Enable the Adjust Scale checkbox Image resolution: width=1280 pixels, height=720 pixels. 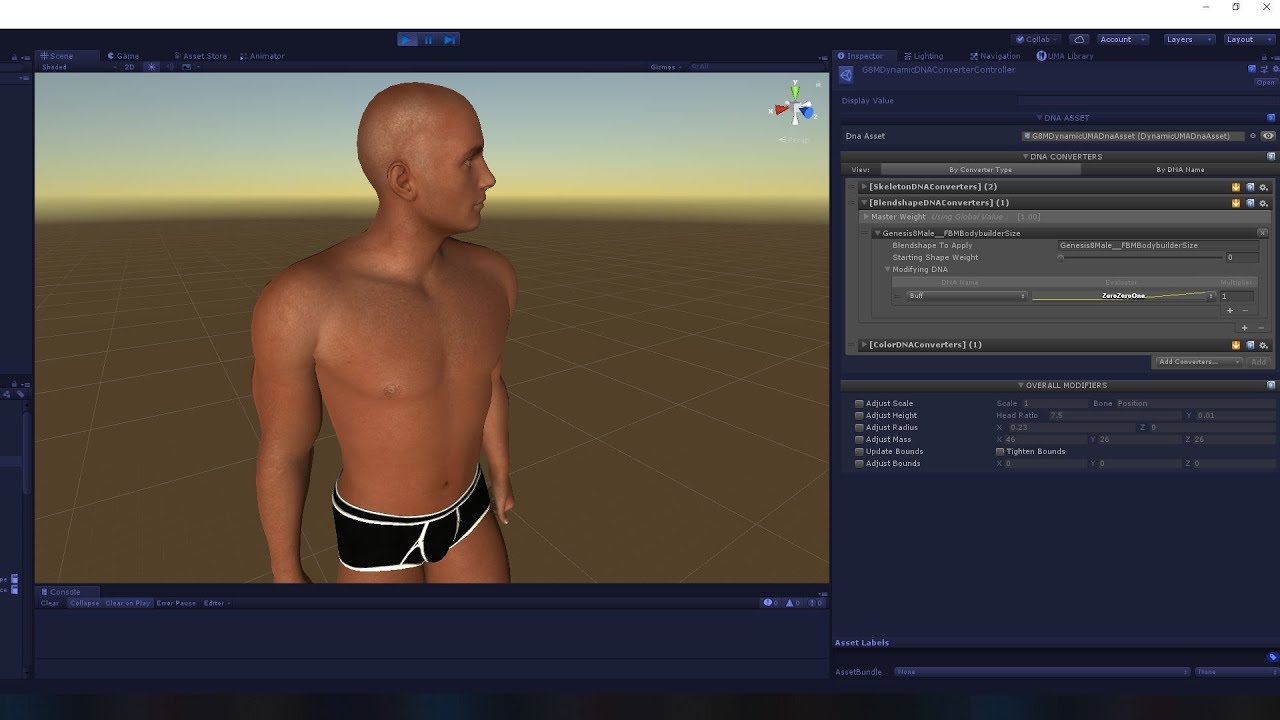point(859,404)
